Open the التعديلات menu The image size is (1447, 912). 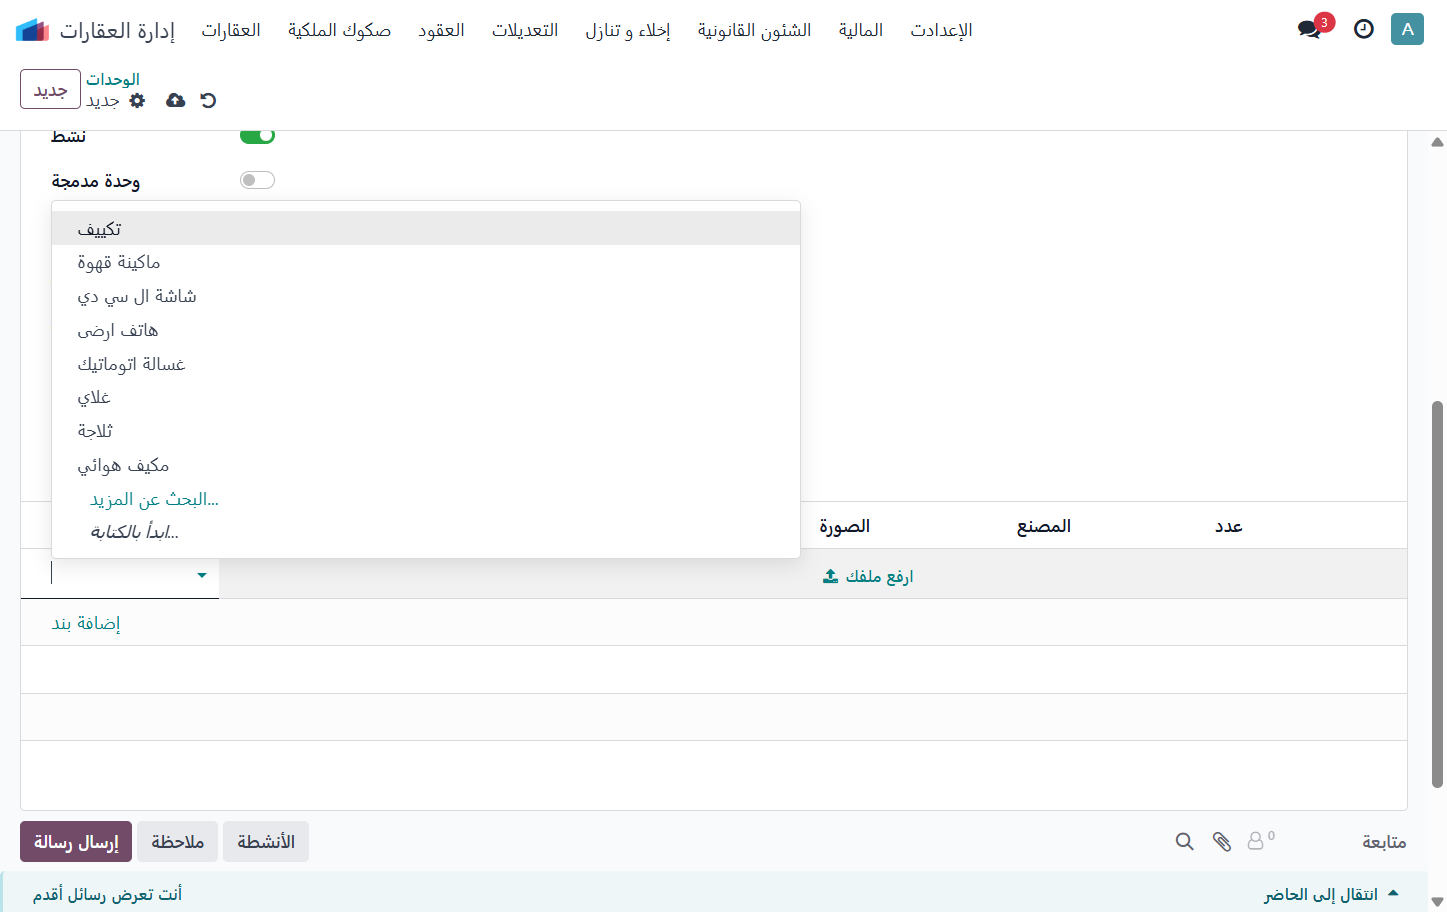pos(525,30)
